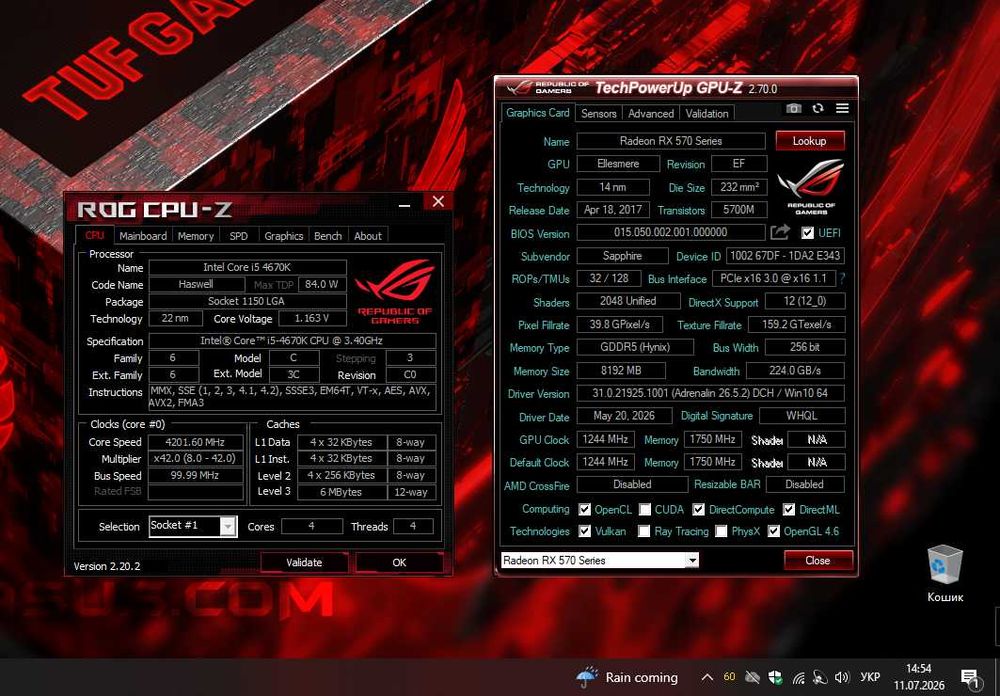Screen dimensions: 1000x696
Task: Click the Lookup button in GPU-Z
Action: pyautogui.click(x=810, y=141)
